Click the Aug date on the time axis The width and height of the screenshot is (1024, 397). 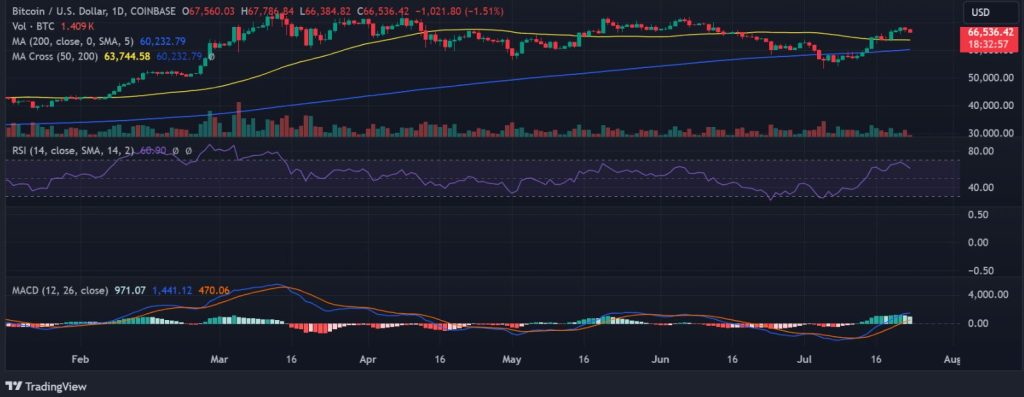click(x=953, y=359)
